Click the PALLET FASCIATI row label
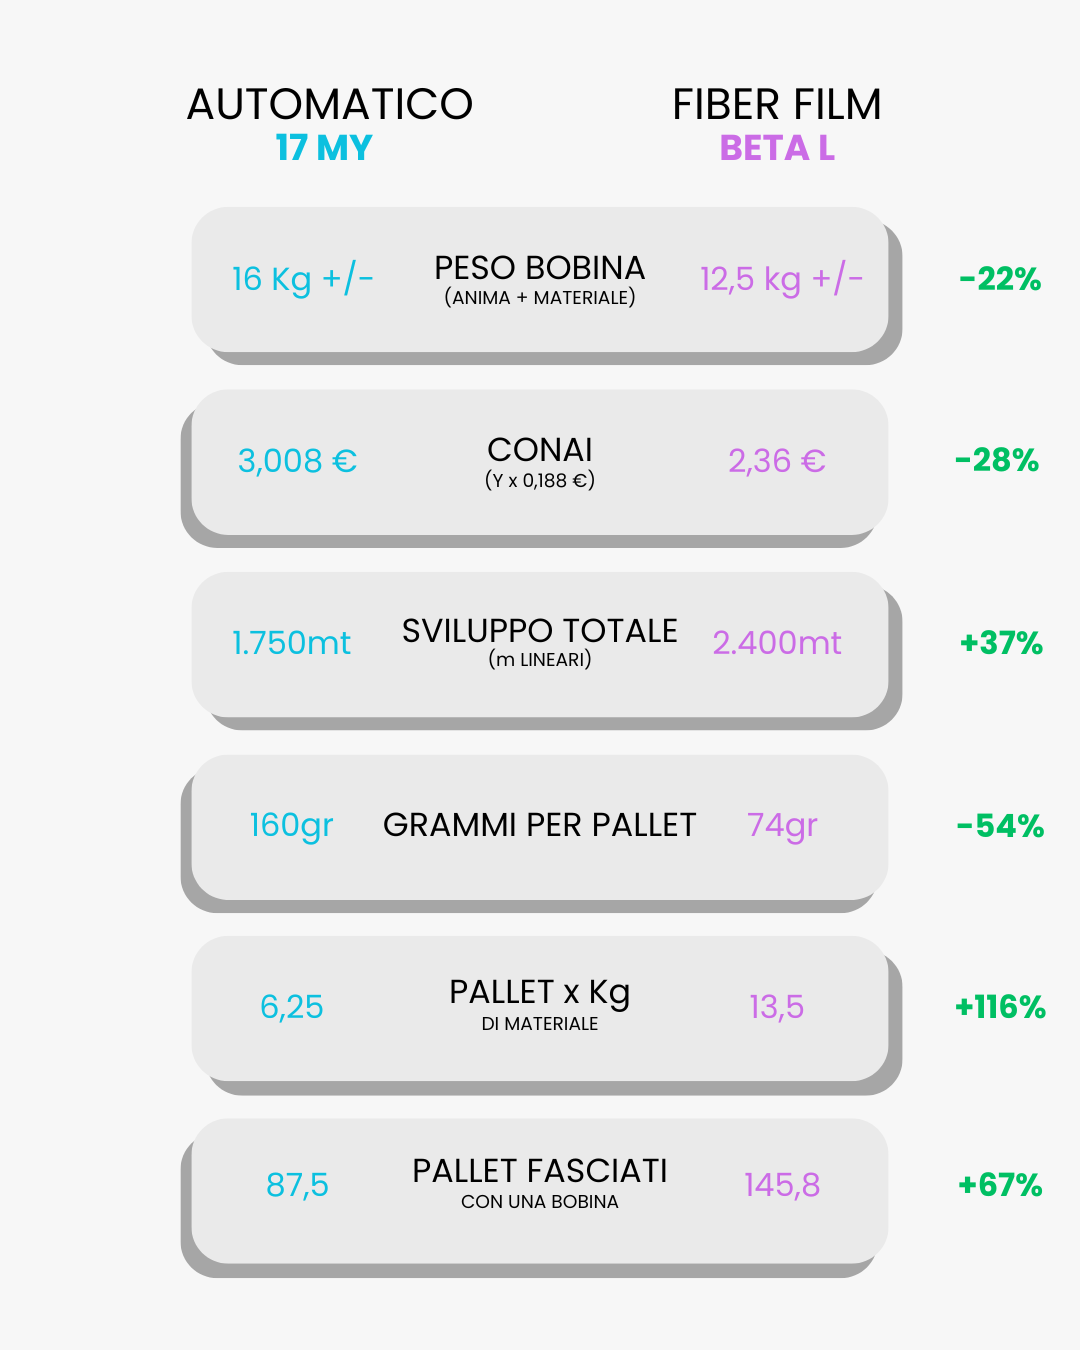 (x=540, y=1171)
